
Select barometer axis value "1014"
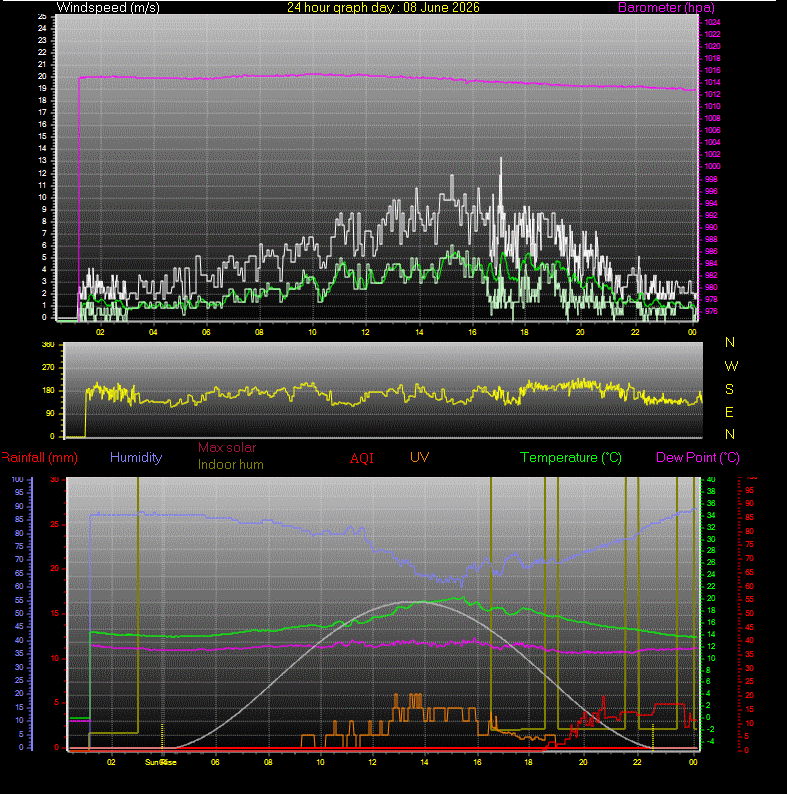tap(712, 82)
